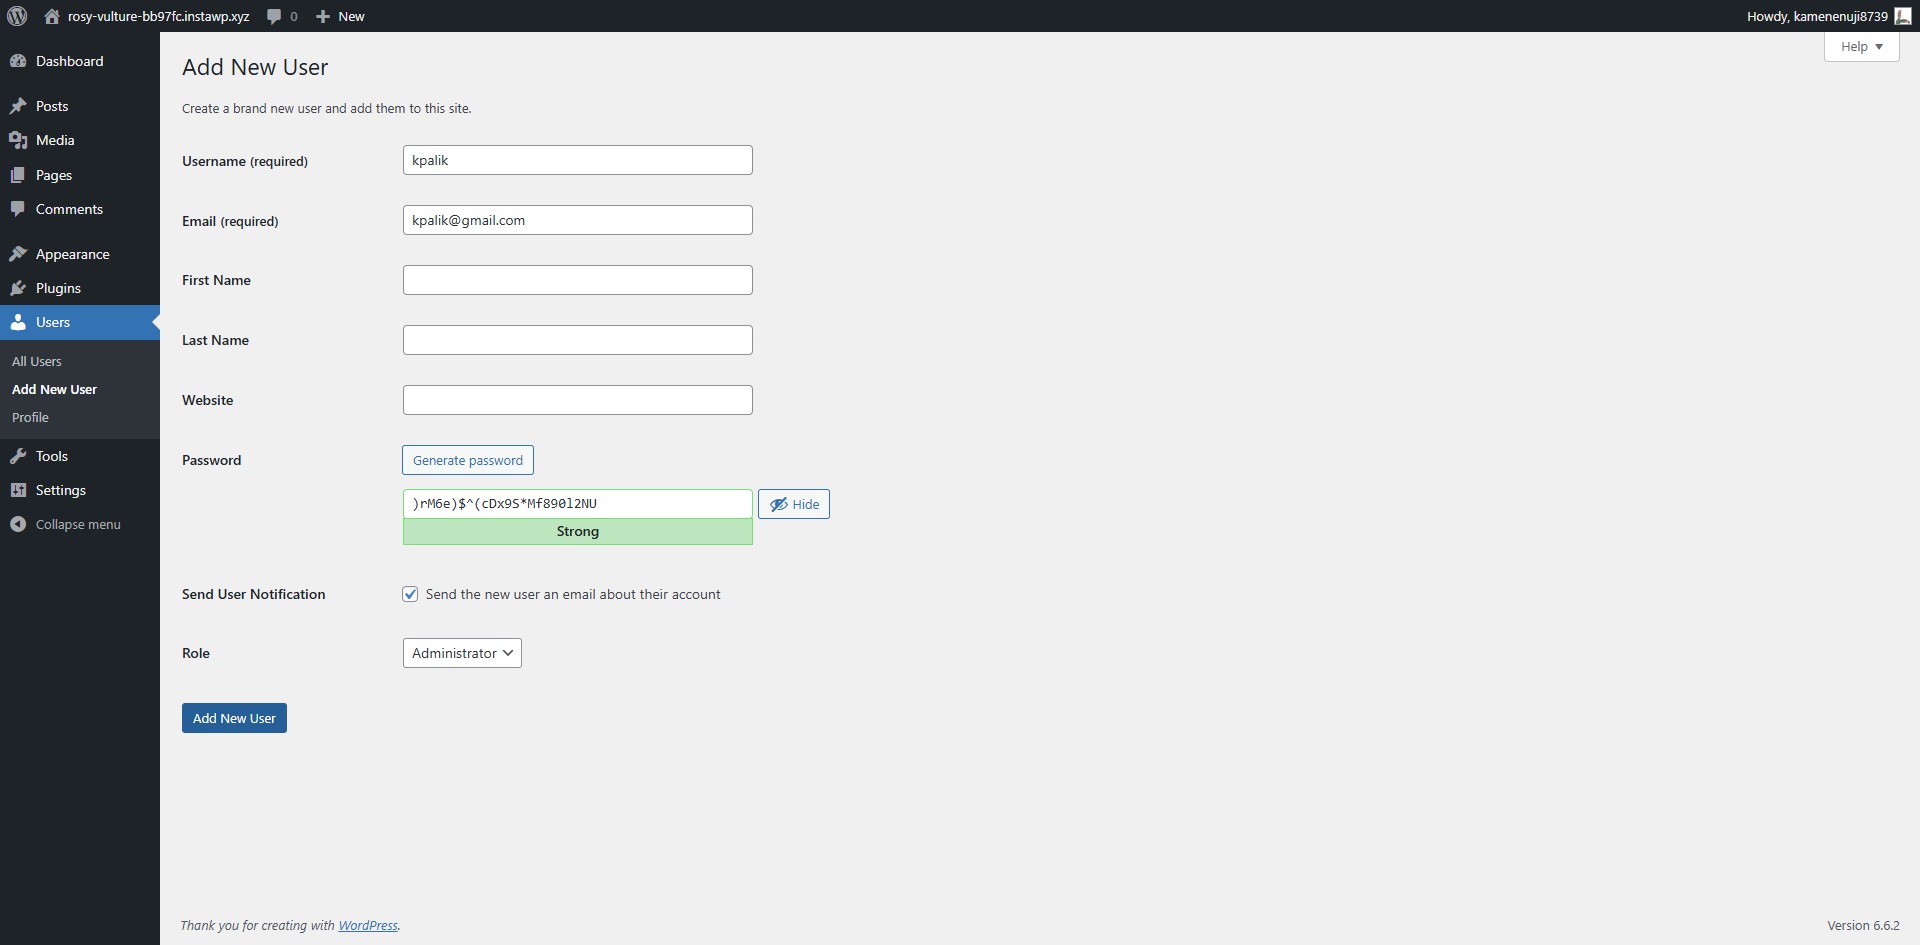Focus the Email field
Image resolution: width=1920 pixels, height=945 pixels.
coord(578,220)
